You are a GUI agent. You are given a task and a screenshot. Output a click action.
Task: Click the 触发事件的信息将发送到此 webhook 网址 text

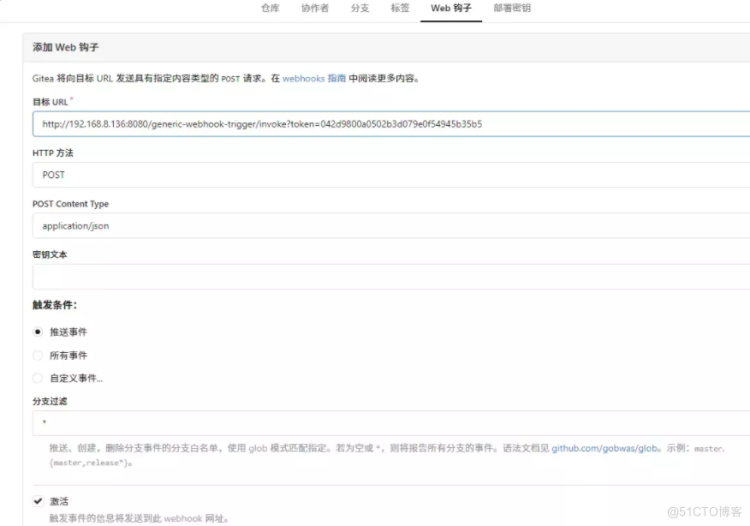(139, 518)
